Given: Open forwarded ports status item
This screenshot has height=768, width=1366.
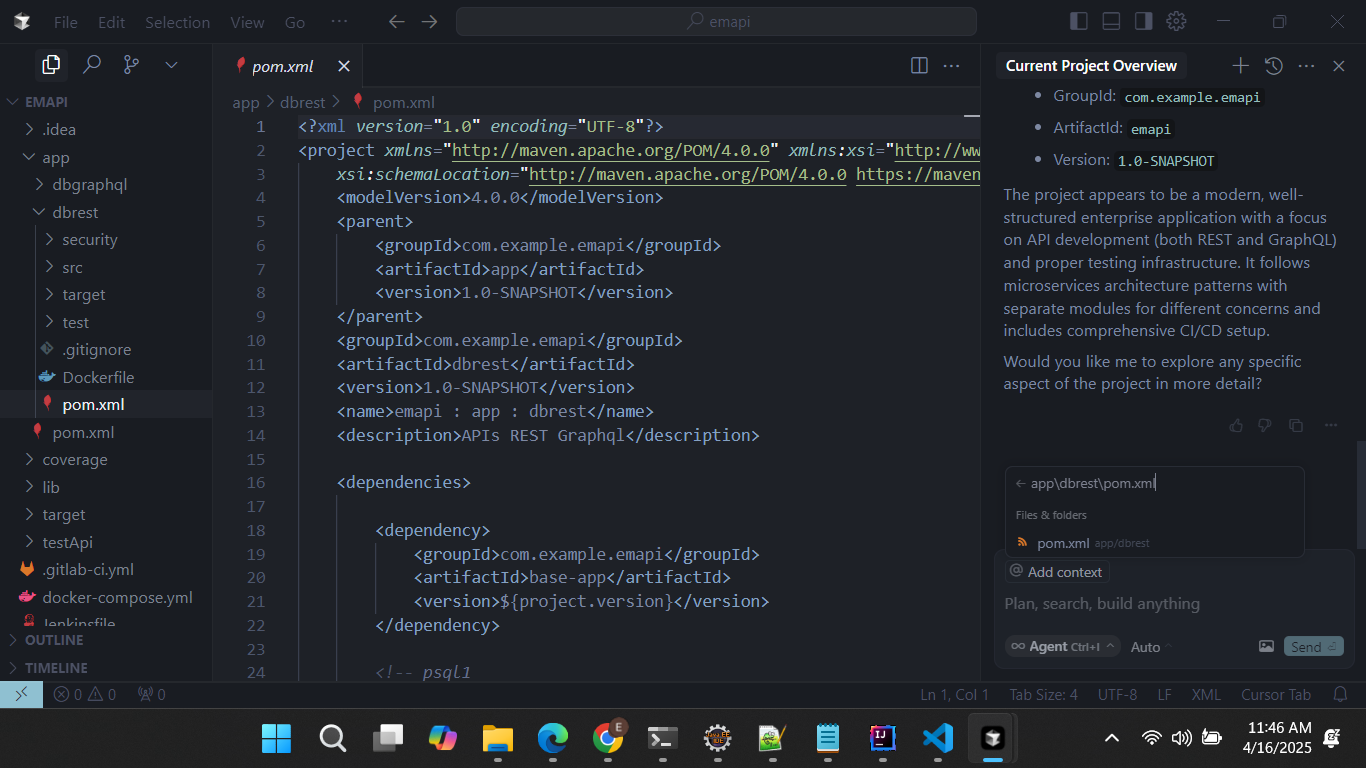Looking at the screenshot, I should point(151,694).
